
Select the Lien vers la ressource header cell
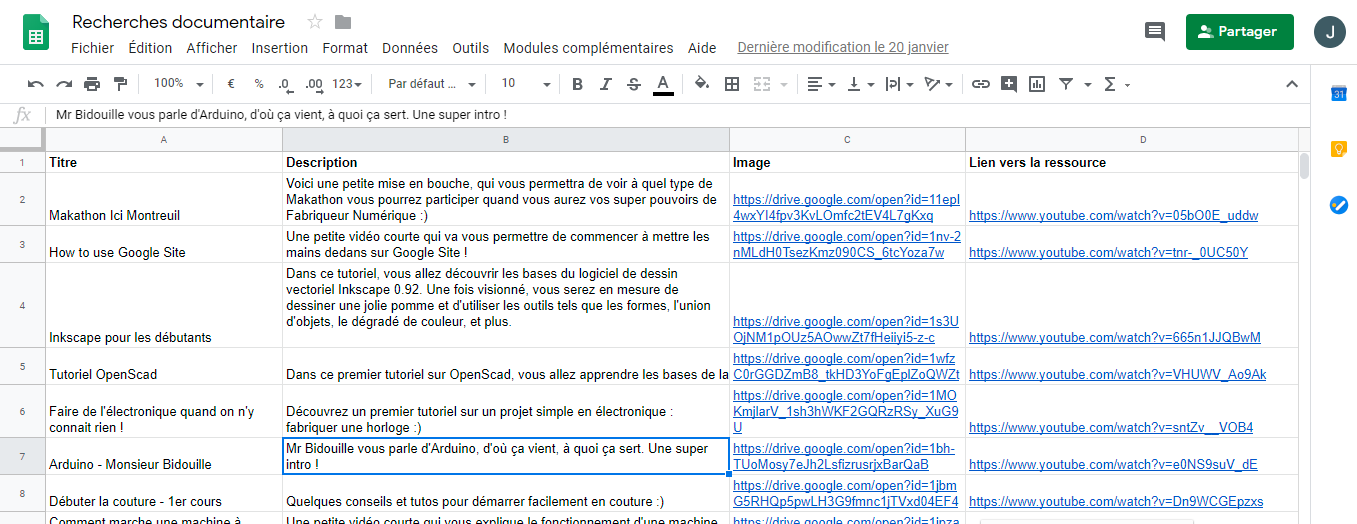click(1131, 162)
